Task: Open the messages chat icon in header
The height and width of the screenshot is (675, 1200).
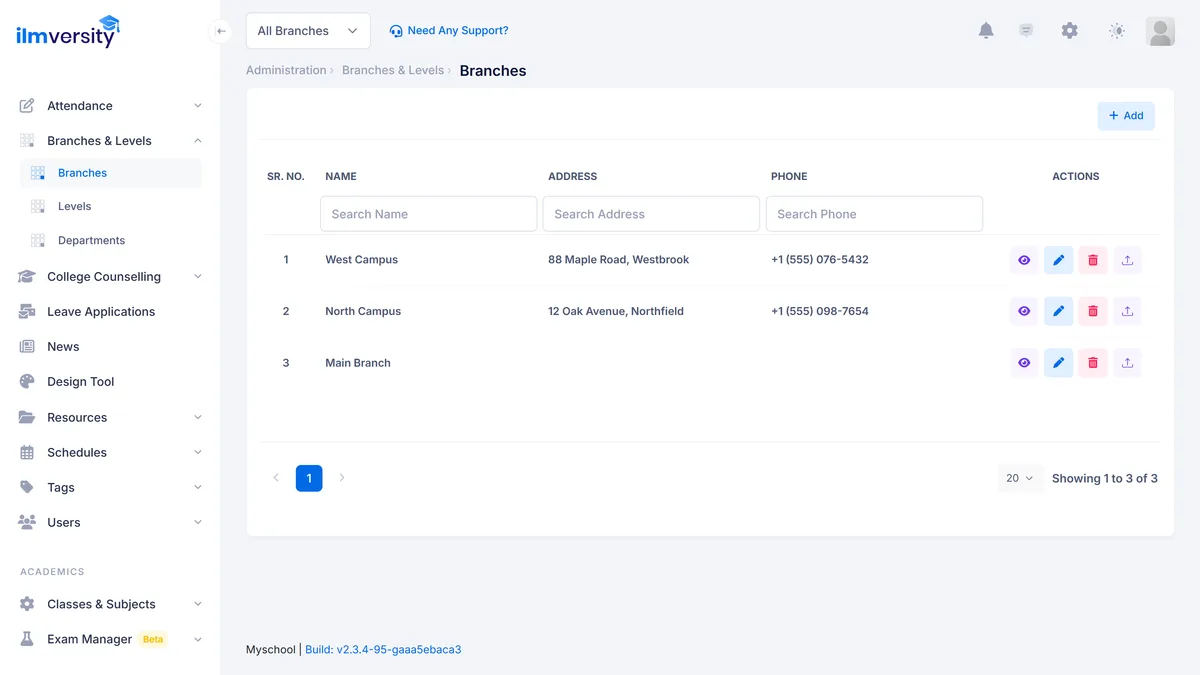Action: click(1026, 31)
